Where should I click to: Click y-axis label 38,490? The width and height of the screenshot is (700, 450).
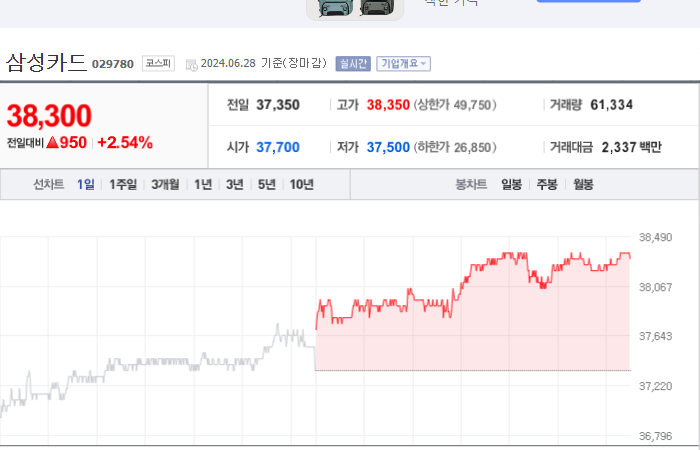click(x=655, y=238)
